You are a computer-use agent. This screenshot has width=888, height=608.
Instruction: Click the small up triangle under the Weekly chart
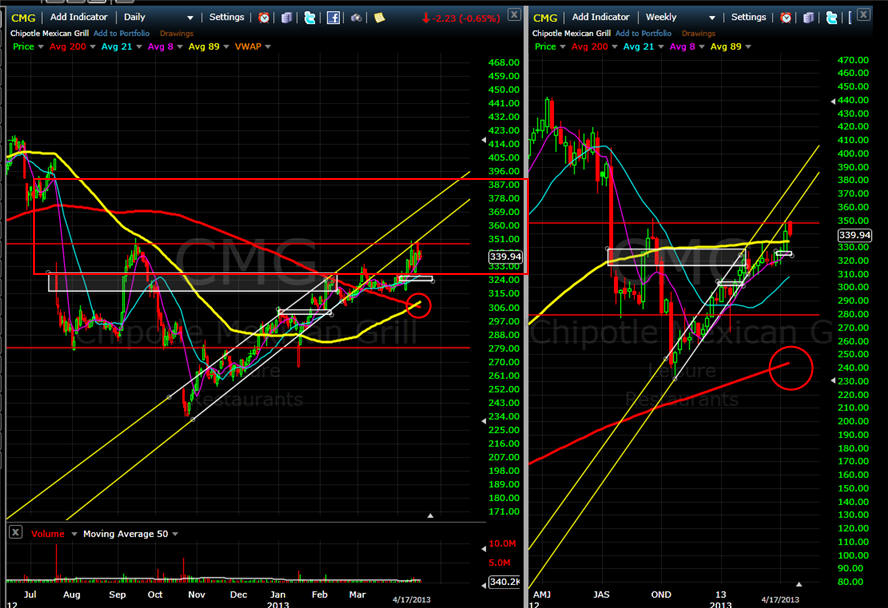[799, 584]
